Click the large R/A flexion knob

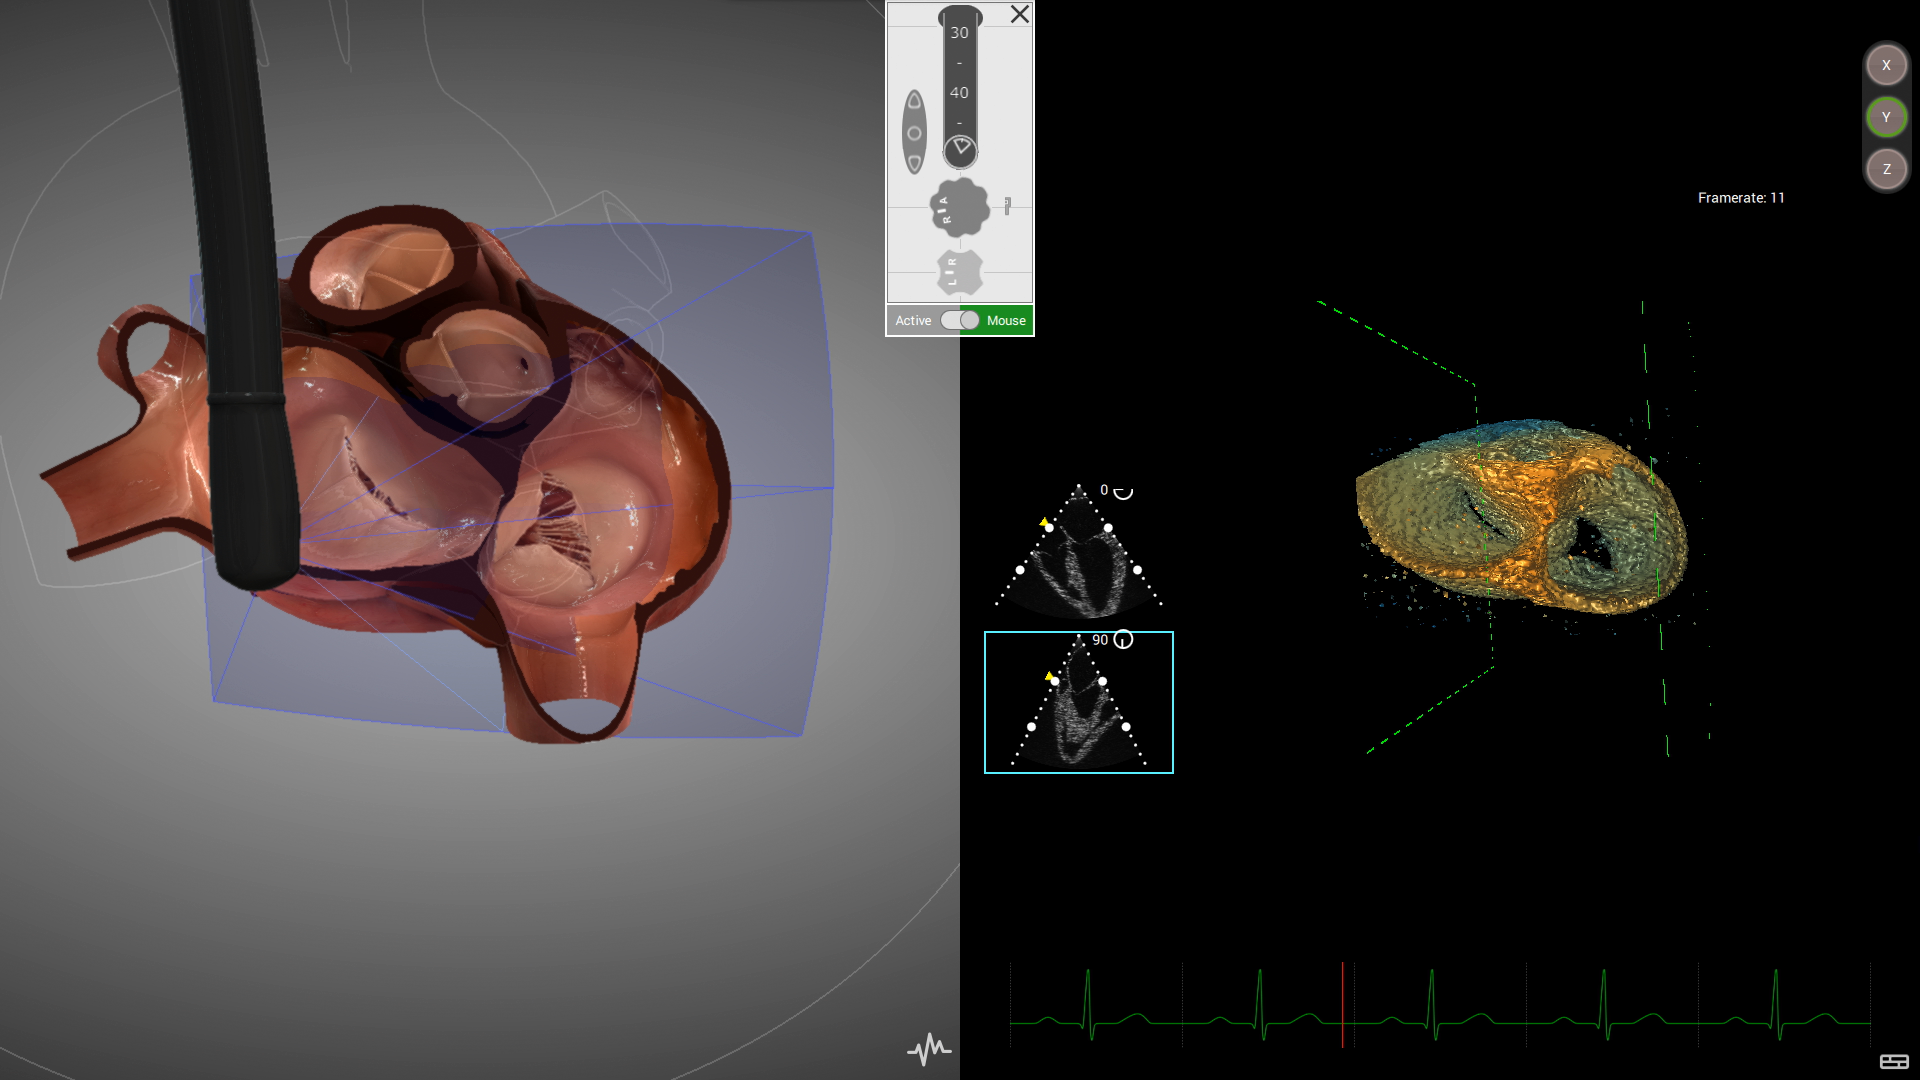(x=960, y=208)
